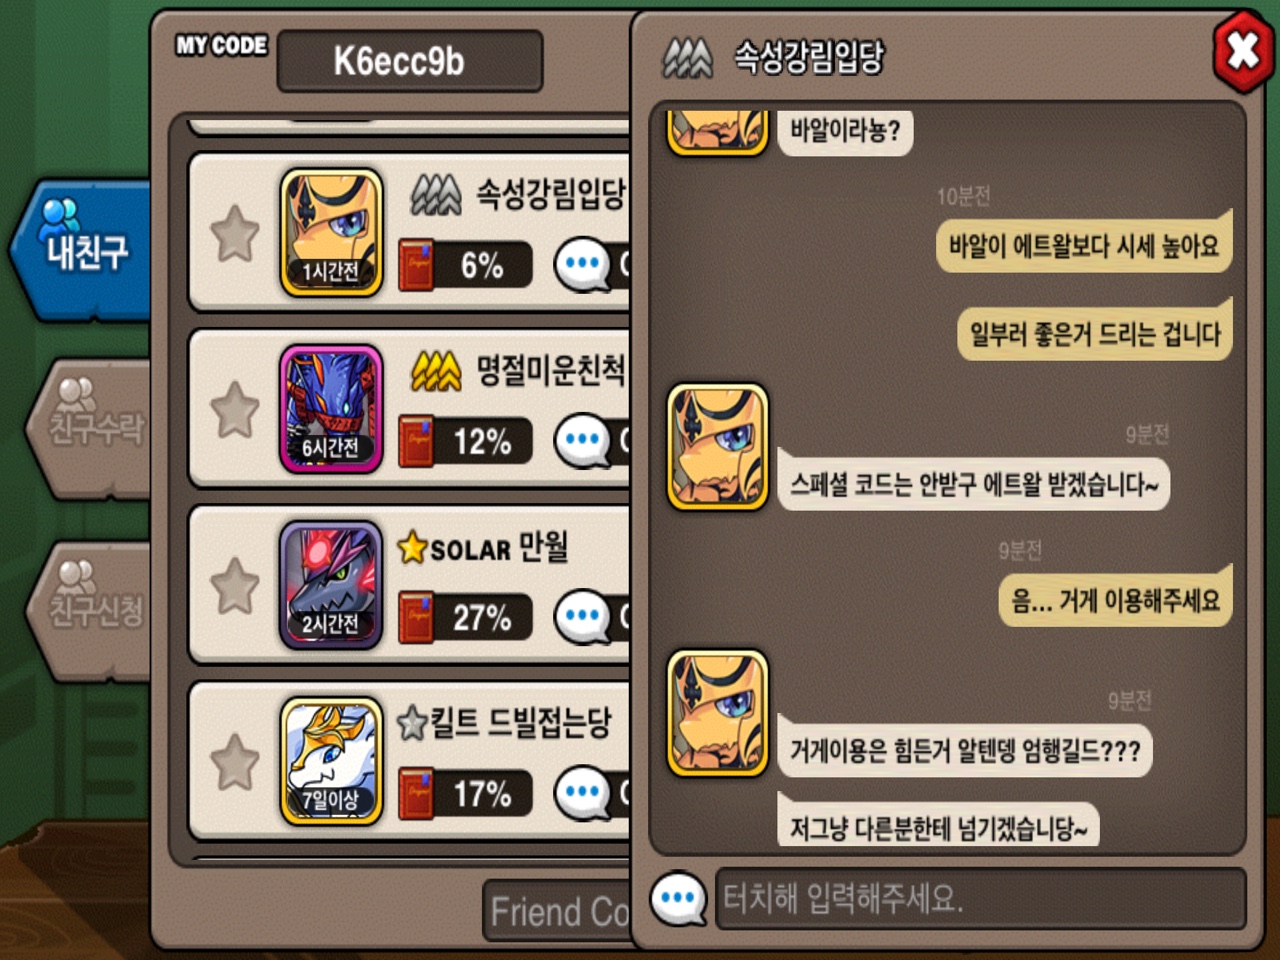
Task: Tap the blue chat icon beside message input
Action: pyautogui.click(x=678, y=898)
